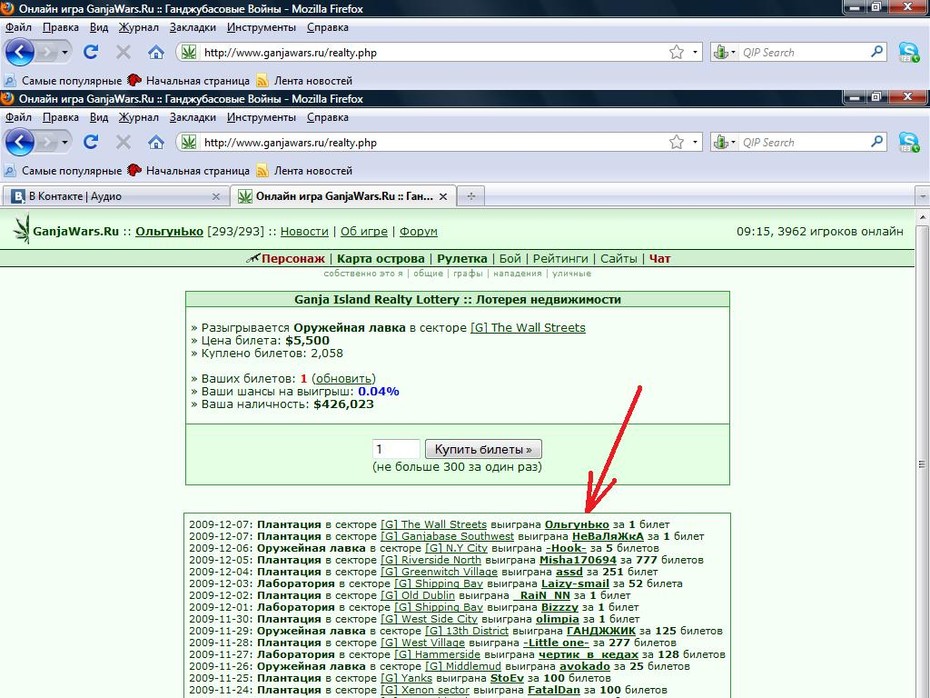Image resolution: width=930 pixels, height=698 pixels.
Task: Click back arrow in background Firefox window
Action: tap(19, 52)
